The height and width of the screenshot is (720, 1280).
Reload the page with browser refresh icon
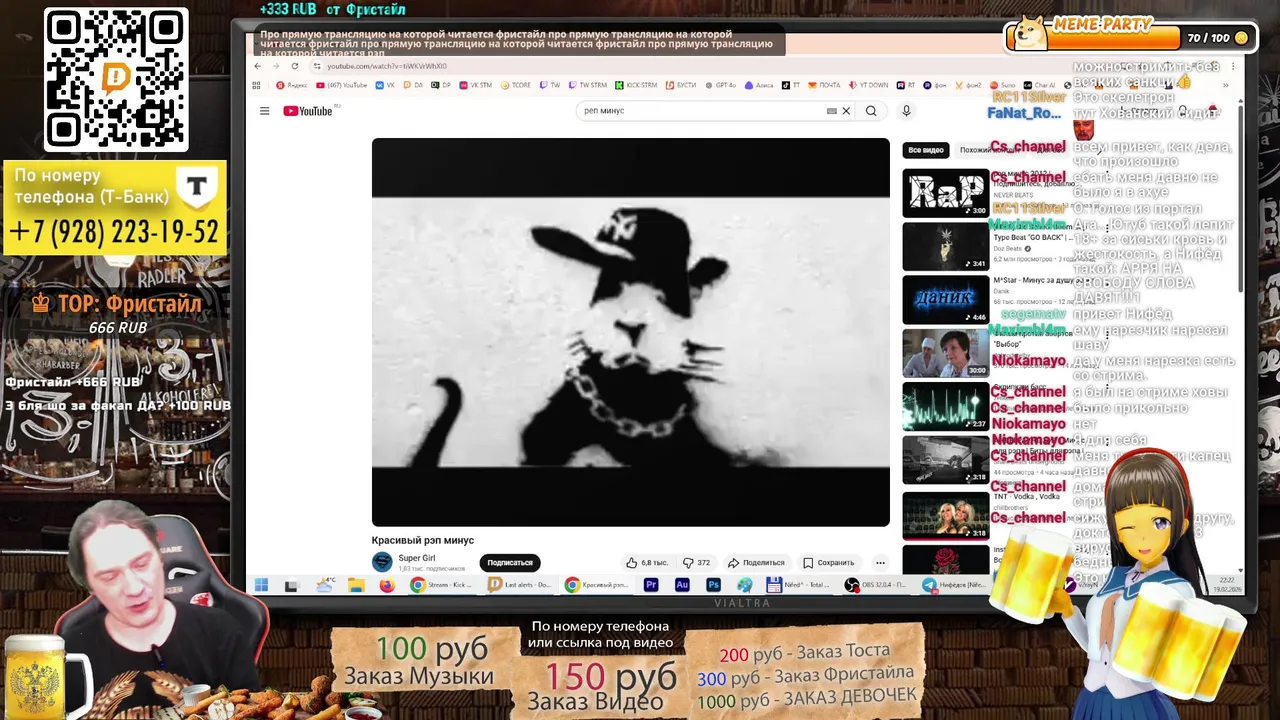[x=295, y=66]
